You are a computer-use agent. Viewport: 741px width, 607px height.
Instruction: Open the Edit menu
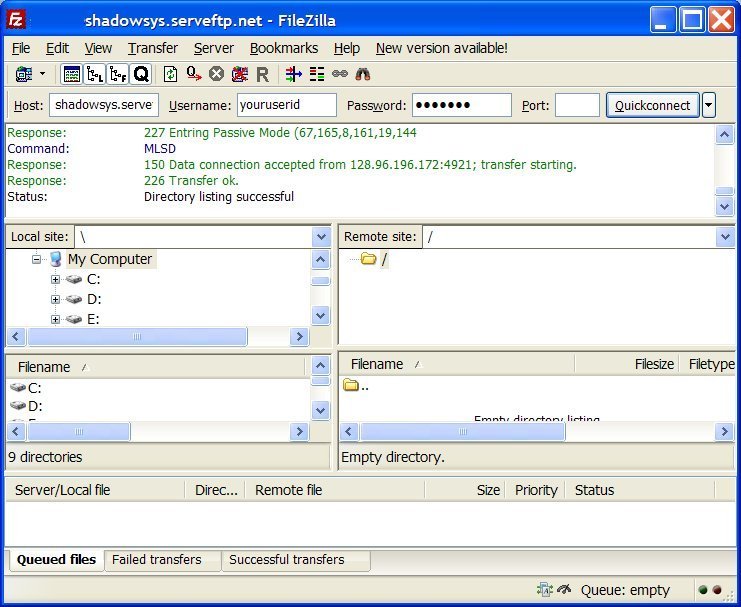click(x=57, y=48)
